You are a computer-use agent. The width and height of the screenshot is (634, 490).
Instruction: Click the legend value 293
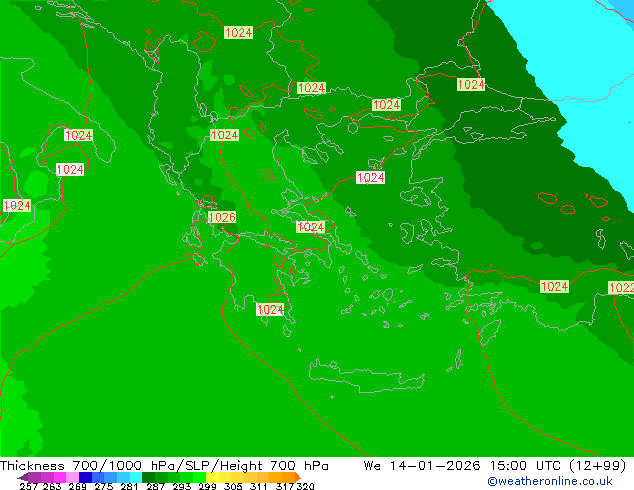[182, 486]
